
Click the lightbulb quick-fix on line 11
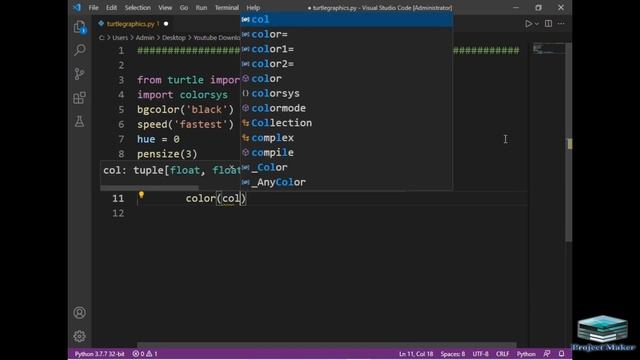pos(141,195)
